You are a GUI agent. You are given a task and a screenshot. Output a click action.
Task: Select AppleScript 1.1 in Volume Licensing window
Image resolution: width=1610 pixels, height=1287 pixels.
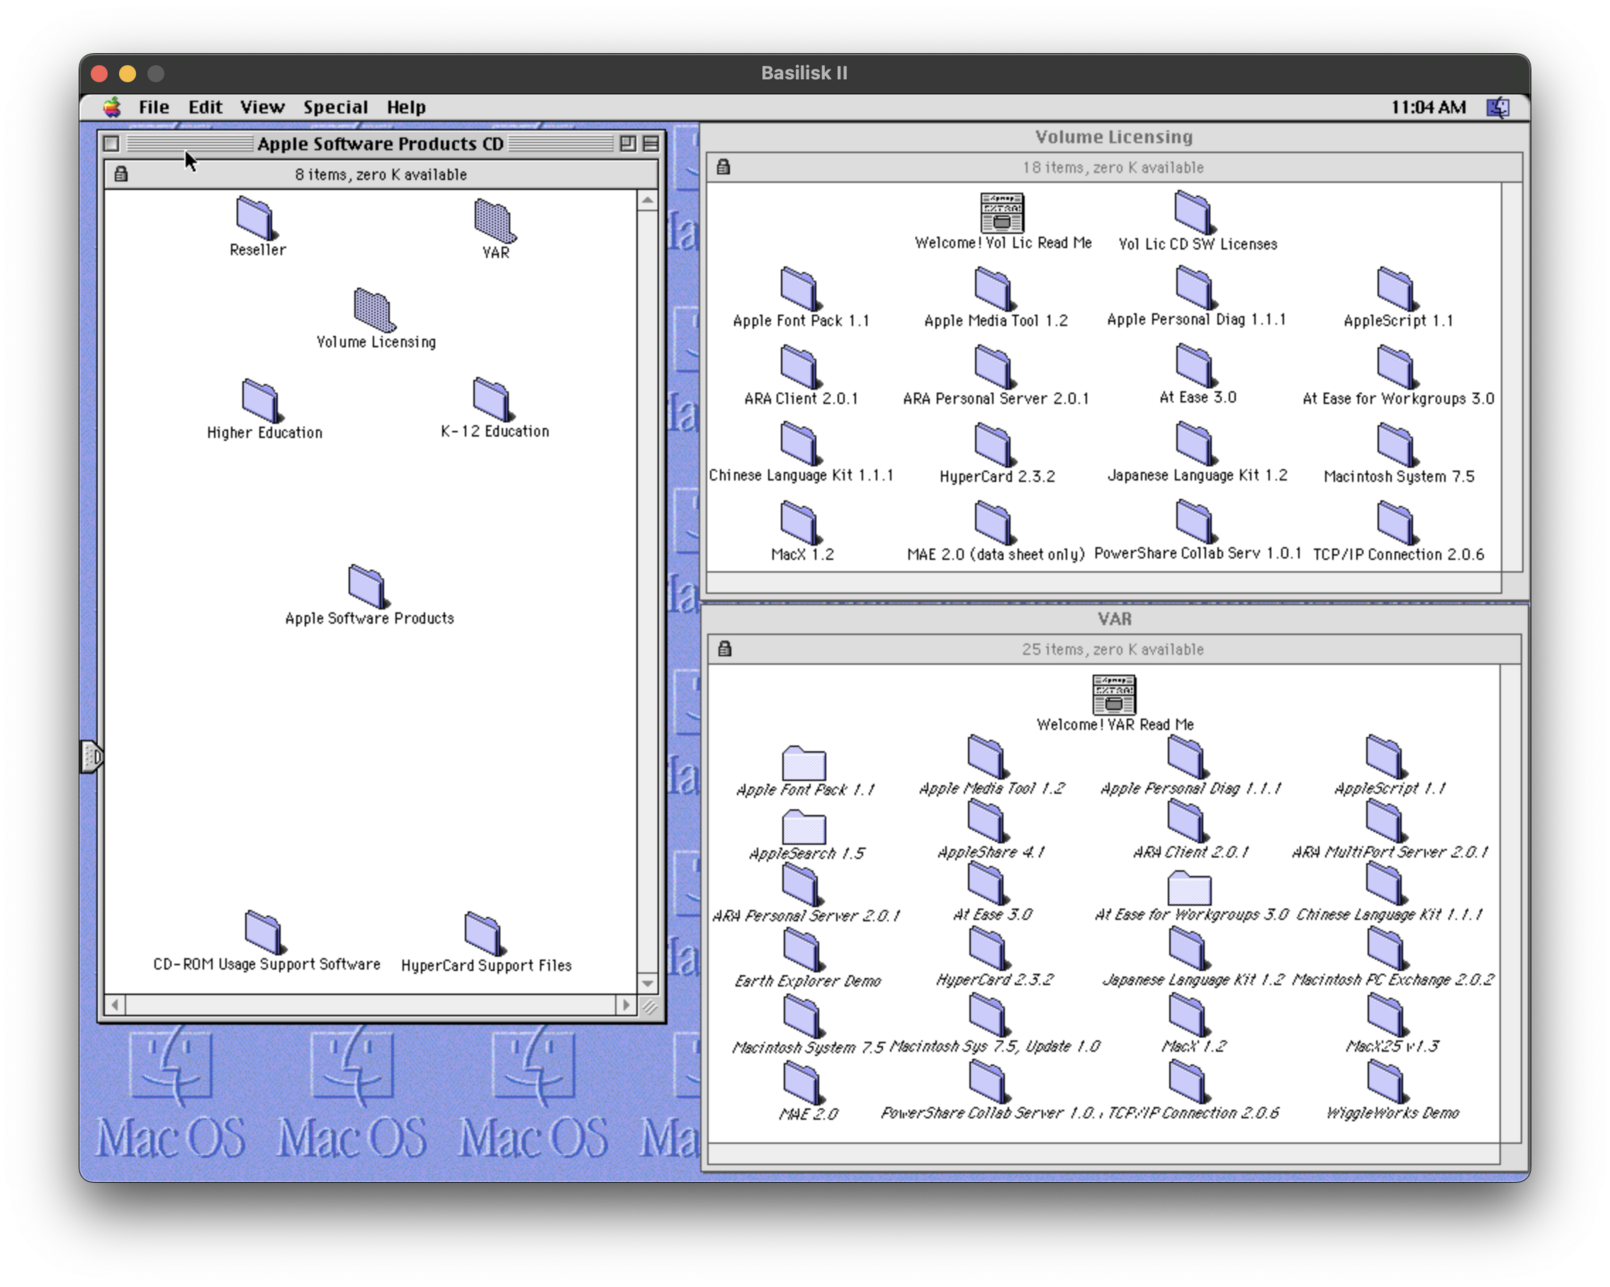pyautogui.click(x=1396, y=288)
